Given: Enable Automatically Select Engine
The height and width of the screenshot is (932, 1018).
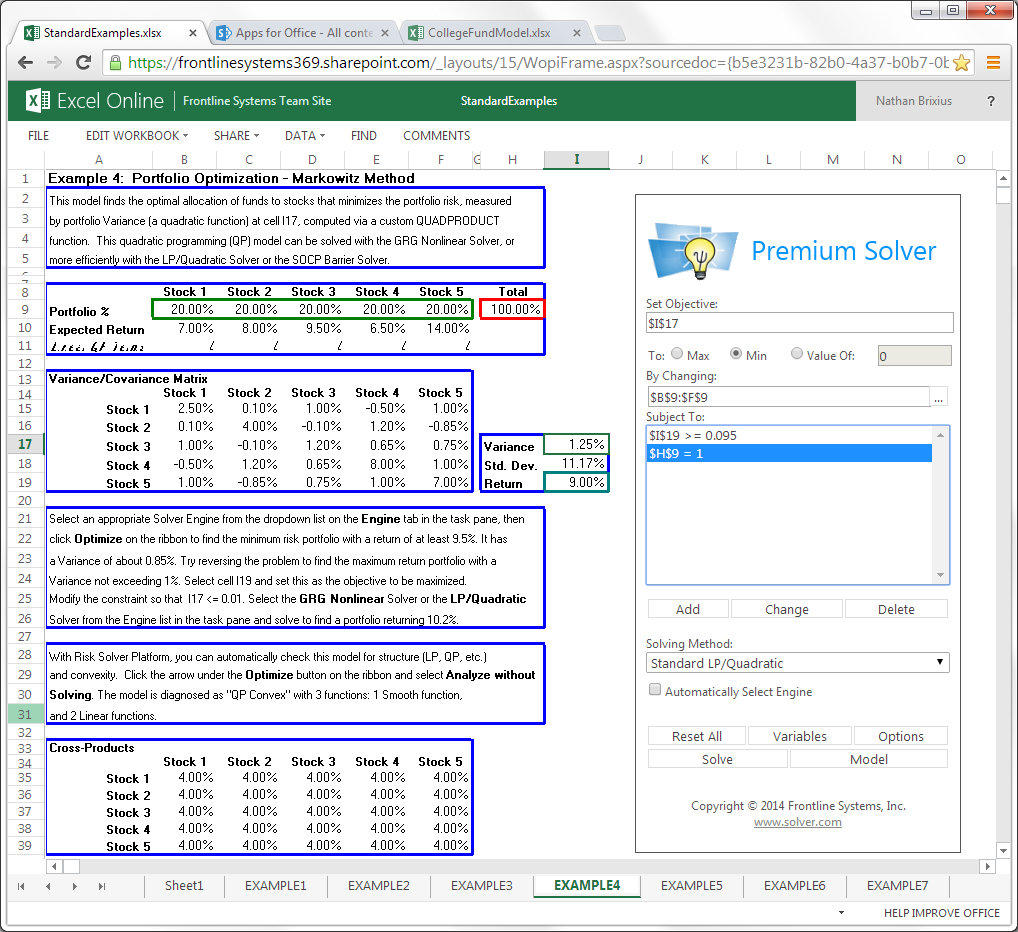Looking at the screenshot, I should point(655,690).
